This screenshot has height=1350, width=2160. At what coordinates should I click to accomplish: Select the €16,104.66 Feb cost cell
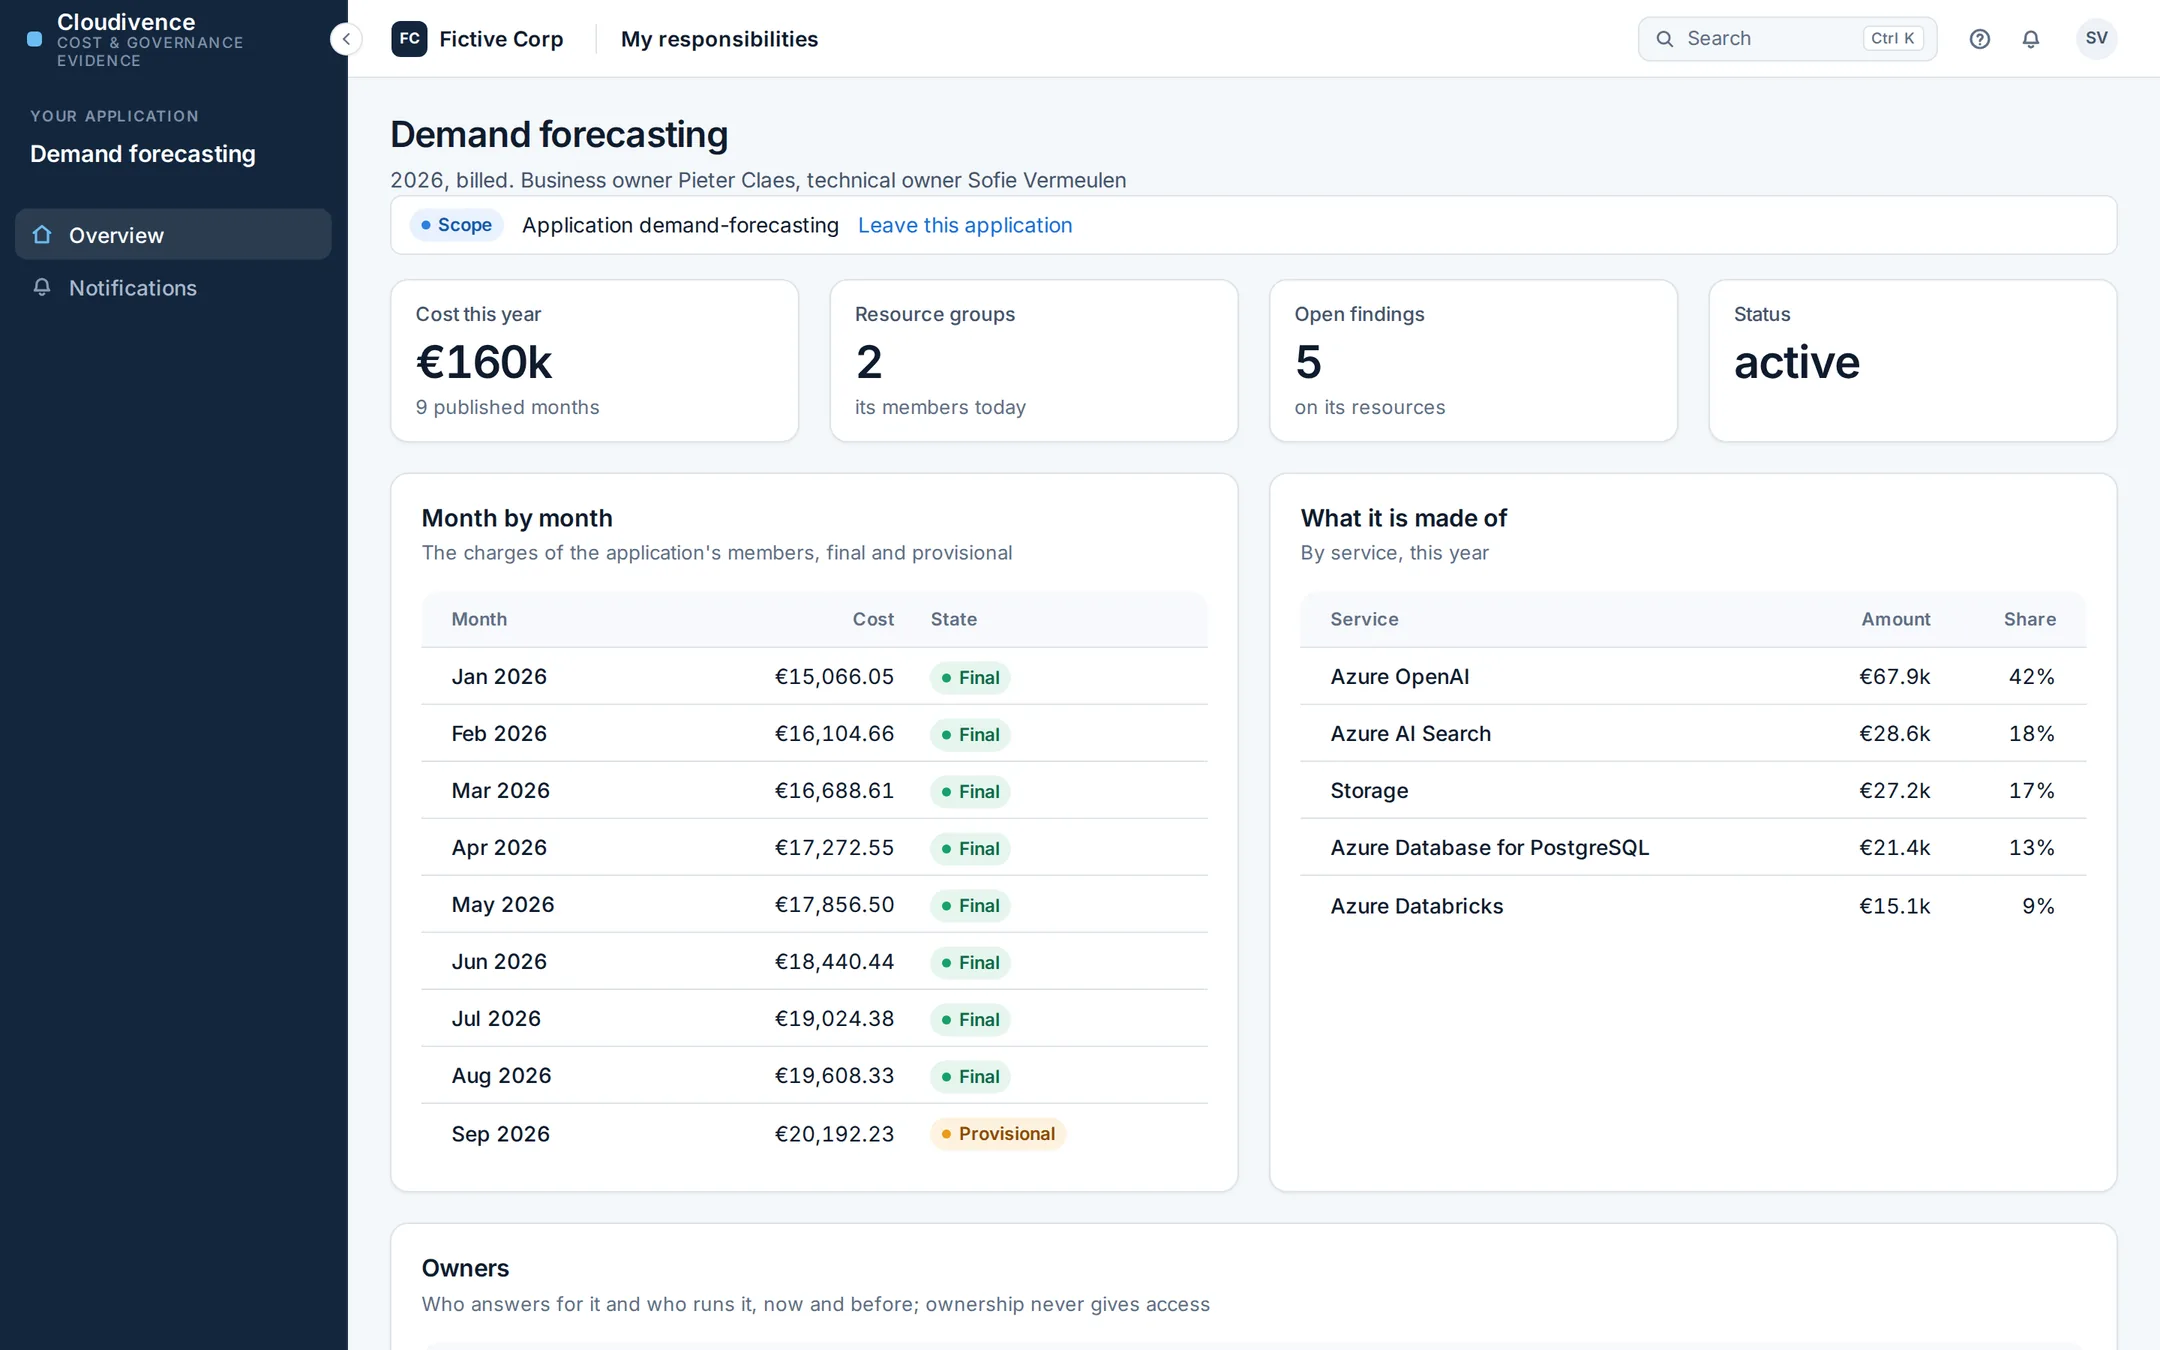(834, 733)
